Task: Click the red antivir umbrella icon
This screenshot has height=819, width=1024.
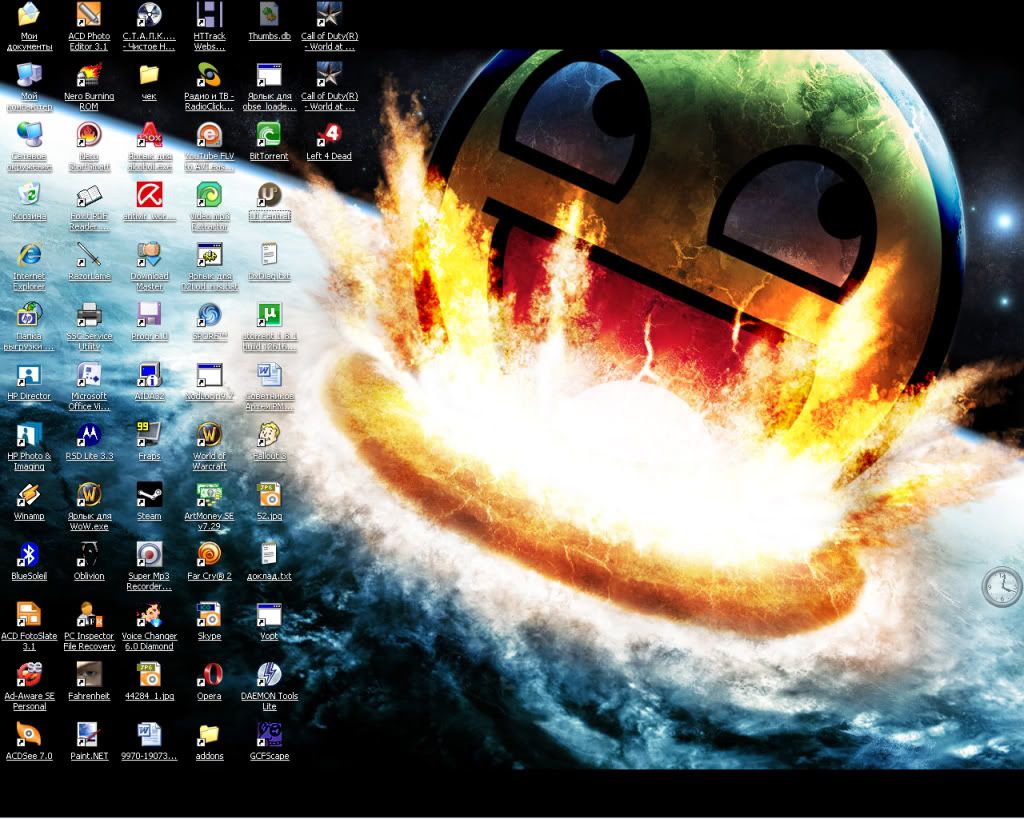Action: point(149,195)
